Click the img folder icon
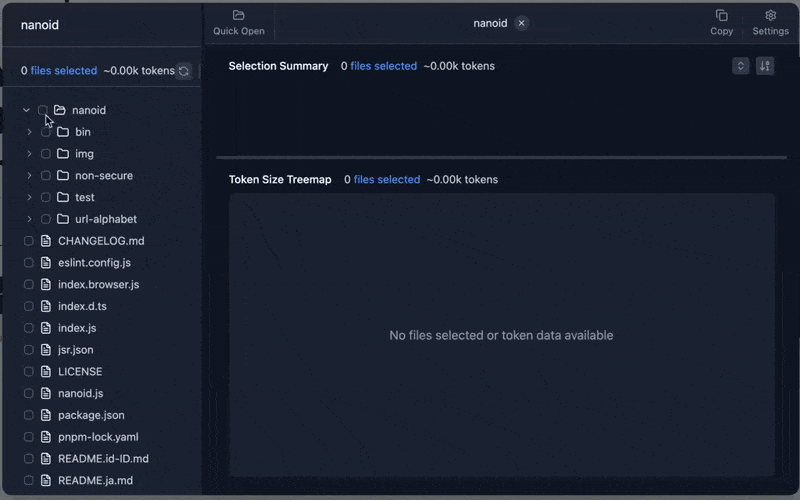Screen dimensions: 800x500 pyautogui.click(x=63, y=154)
